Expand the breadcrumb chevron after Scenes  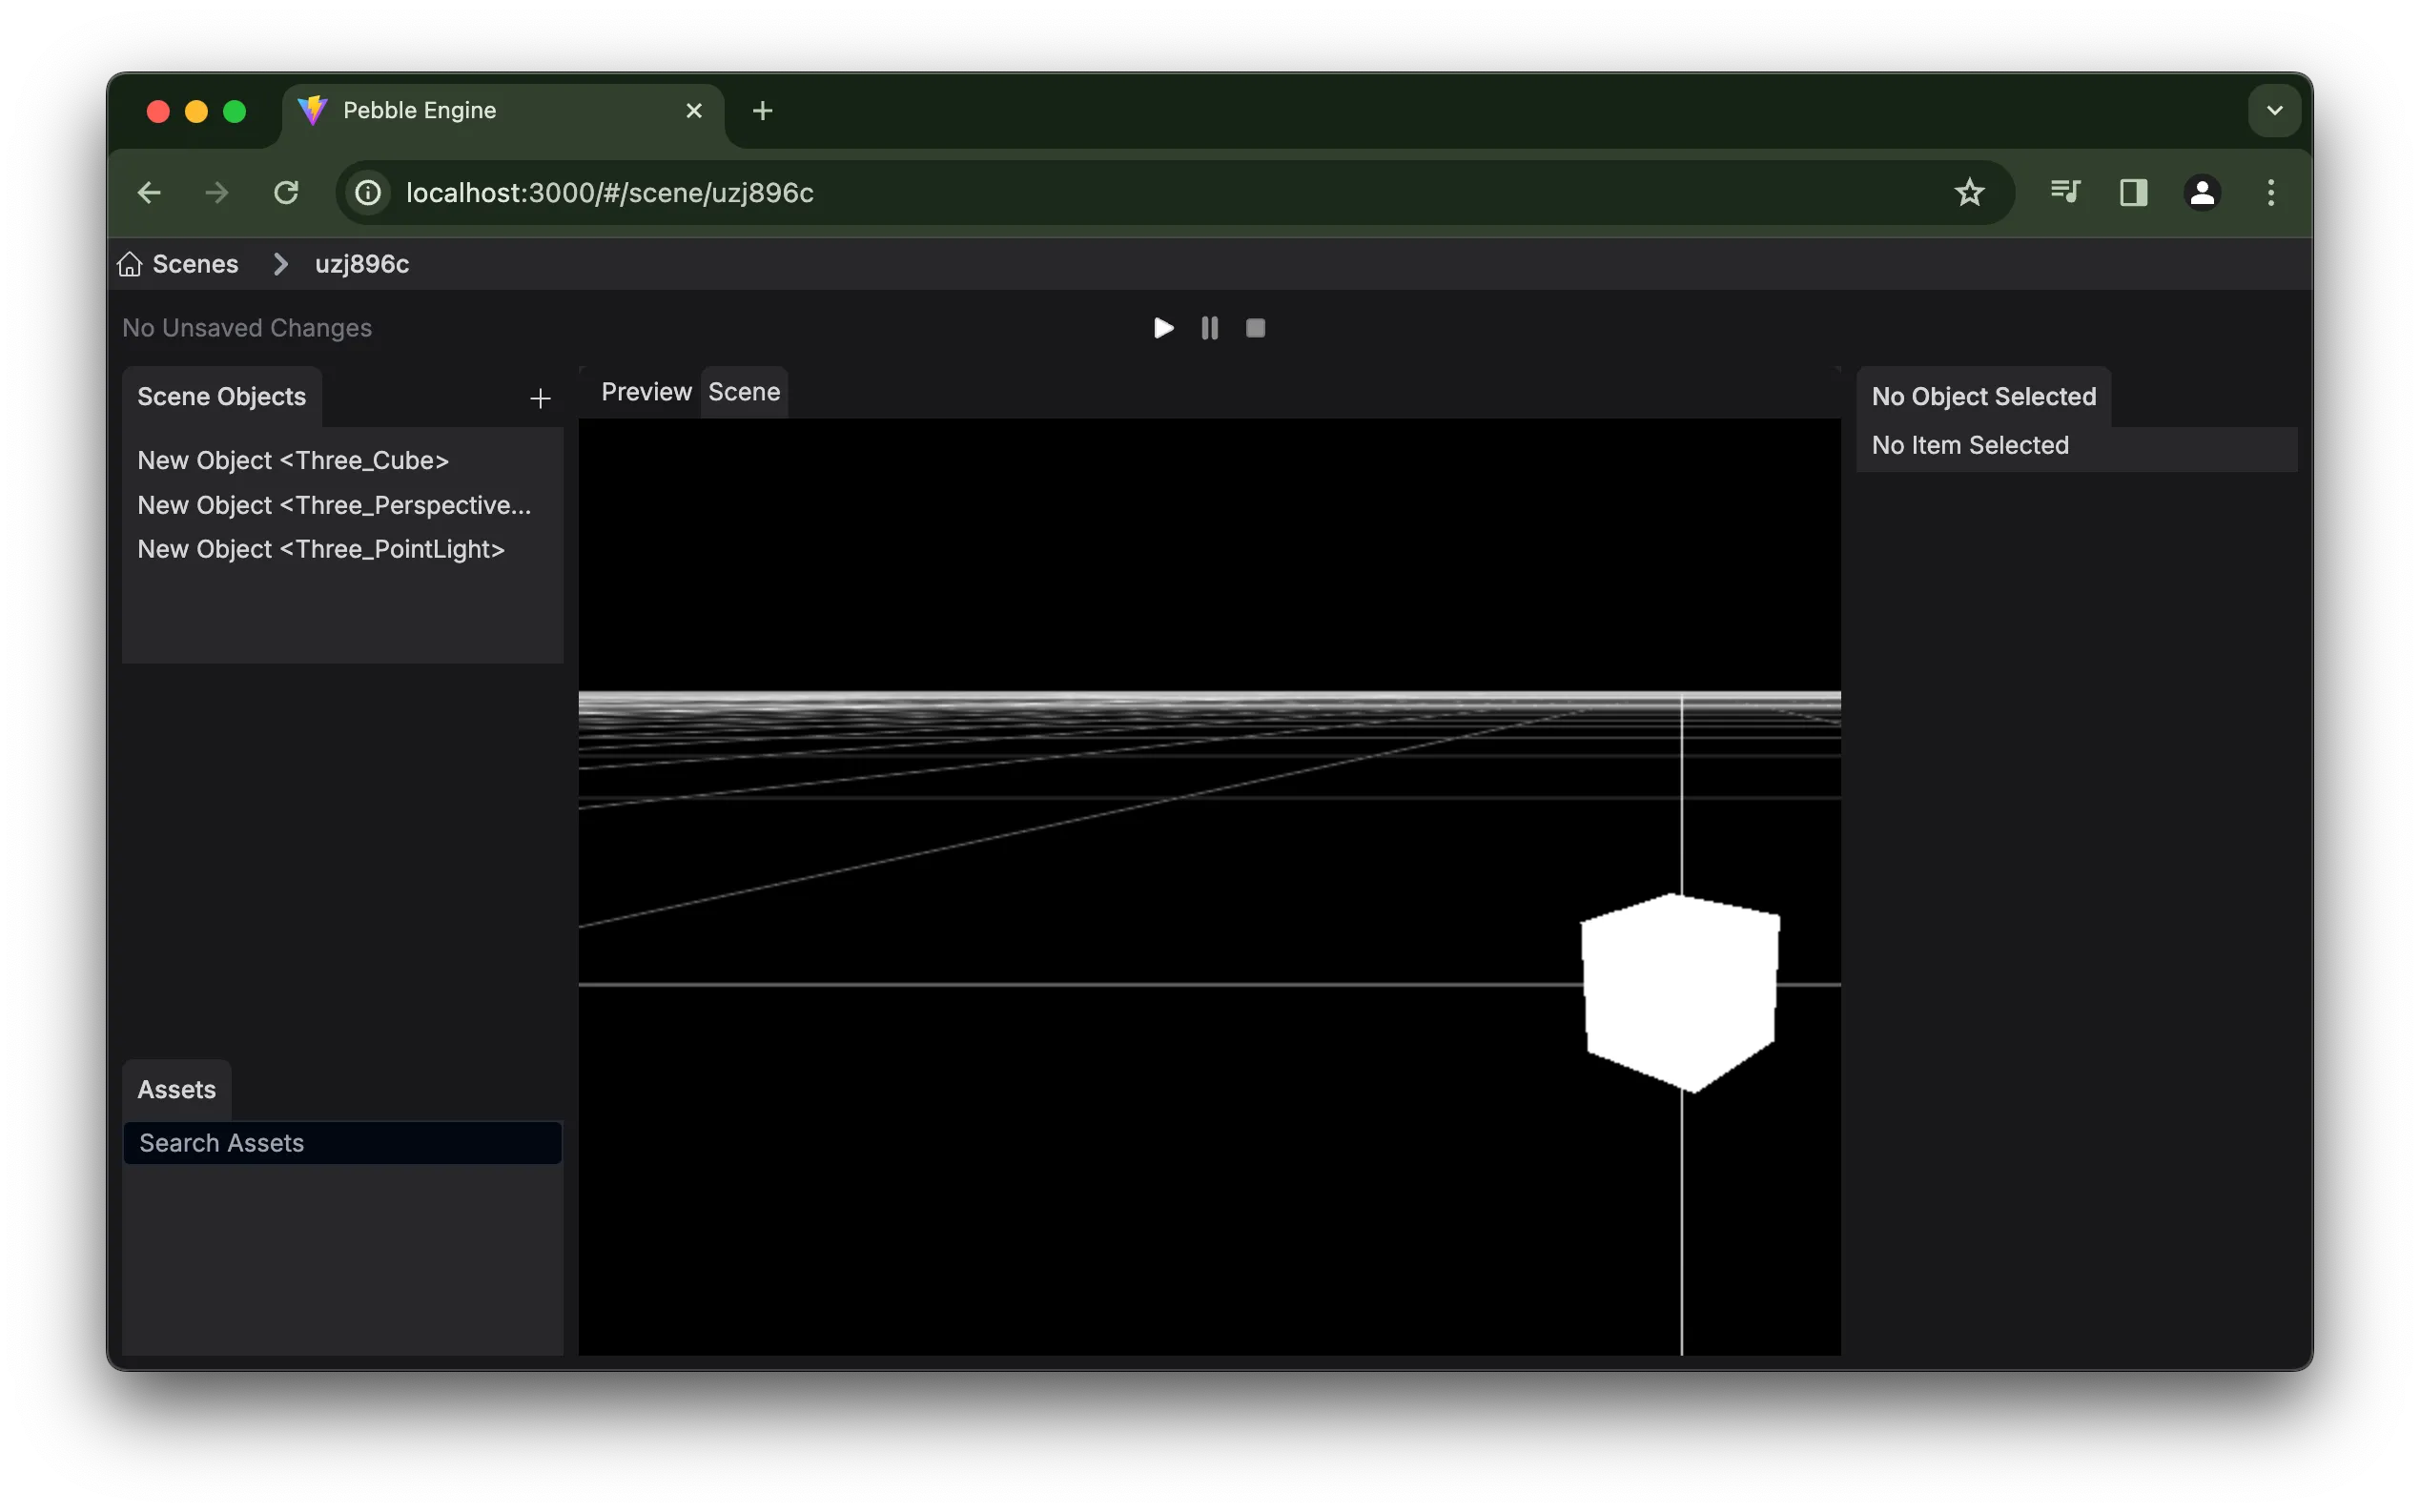click(279, 263)
